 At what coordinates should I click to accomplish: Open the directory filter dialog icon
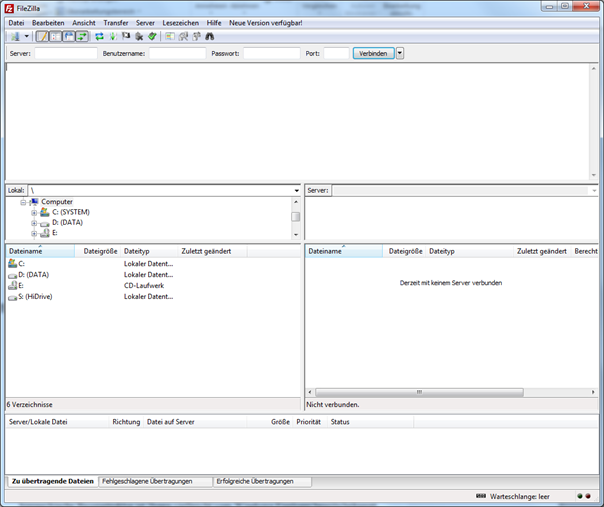click(x=170, y=36)
